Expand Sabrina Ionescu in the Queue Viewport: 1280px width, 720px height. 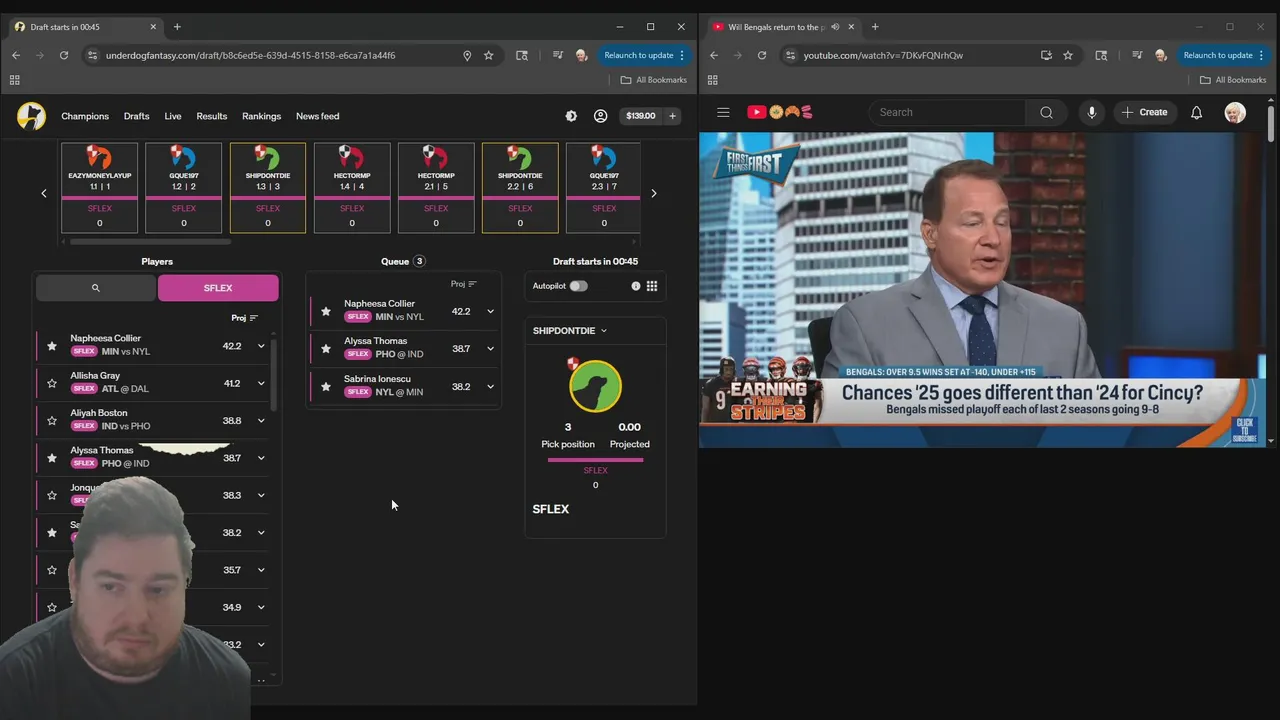(490, 386)
